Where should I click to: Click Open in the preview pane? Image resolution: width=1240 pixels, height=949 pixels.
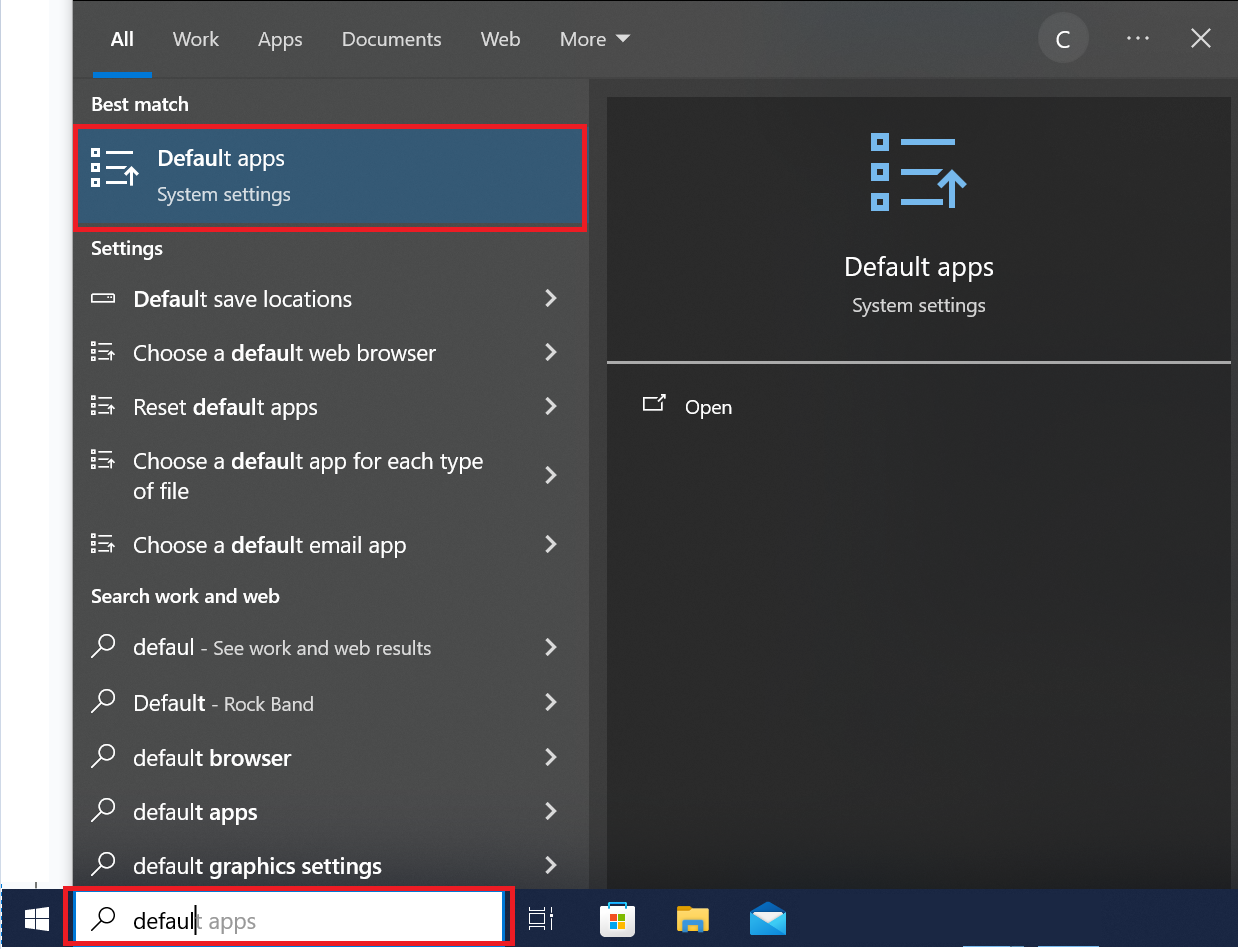[x=708, y=407]
